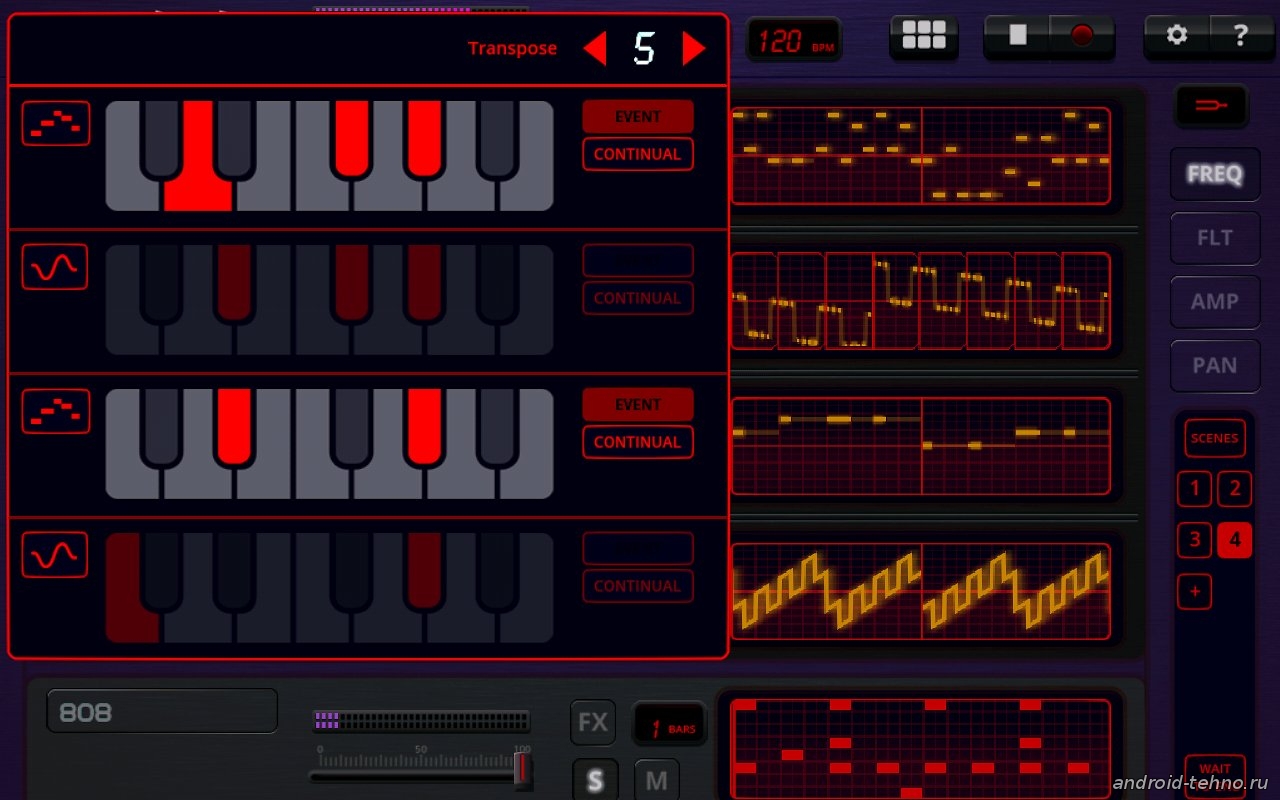Start recording with the record button

1082,36
